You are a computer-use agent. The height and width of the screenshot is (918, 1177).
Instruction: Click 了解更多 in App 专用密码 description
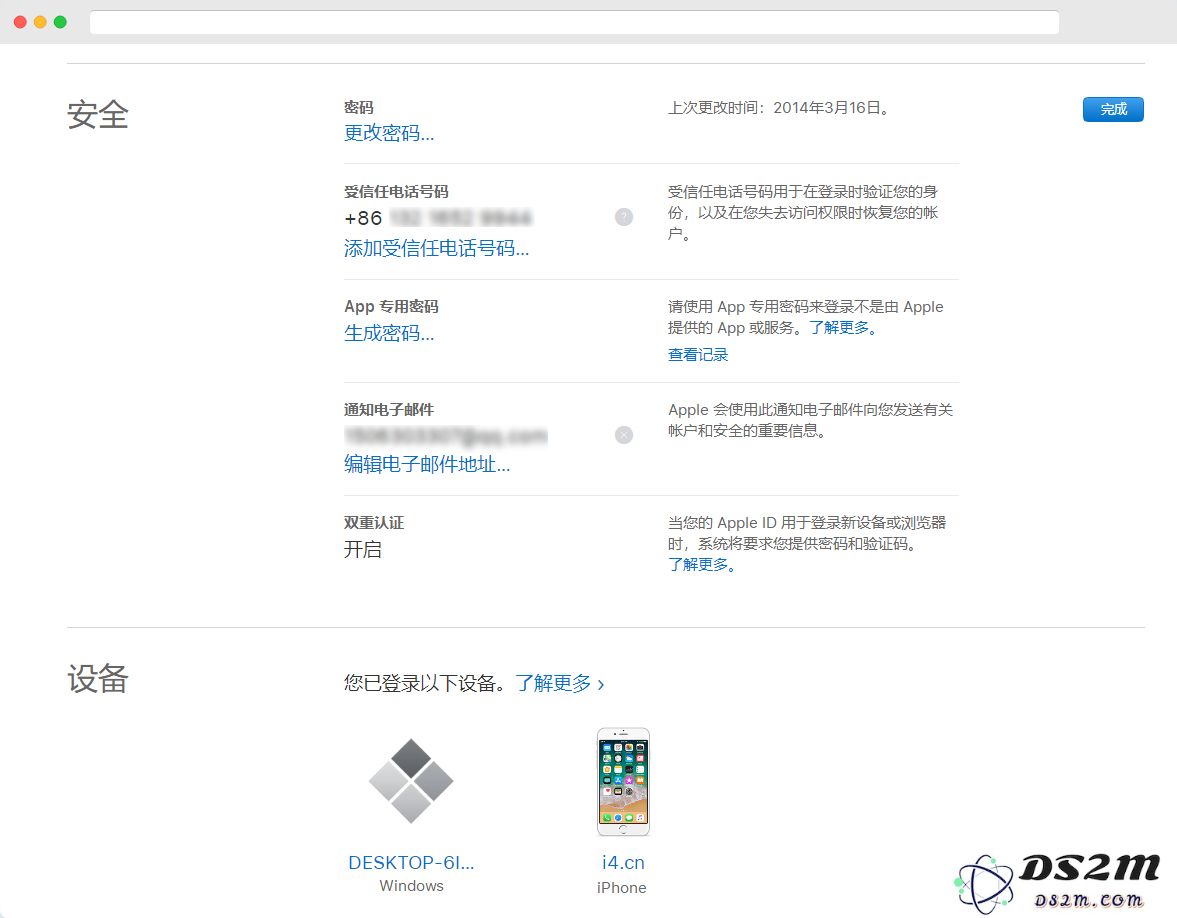coord(842,328)
